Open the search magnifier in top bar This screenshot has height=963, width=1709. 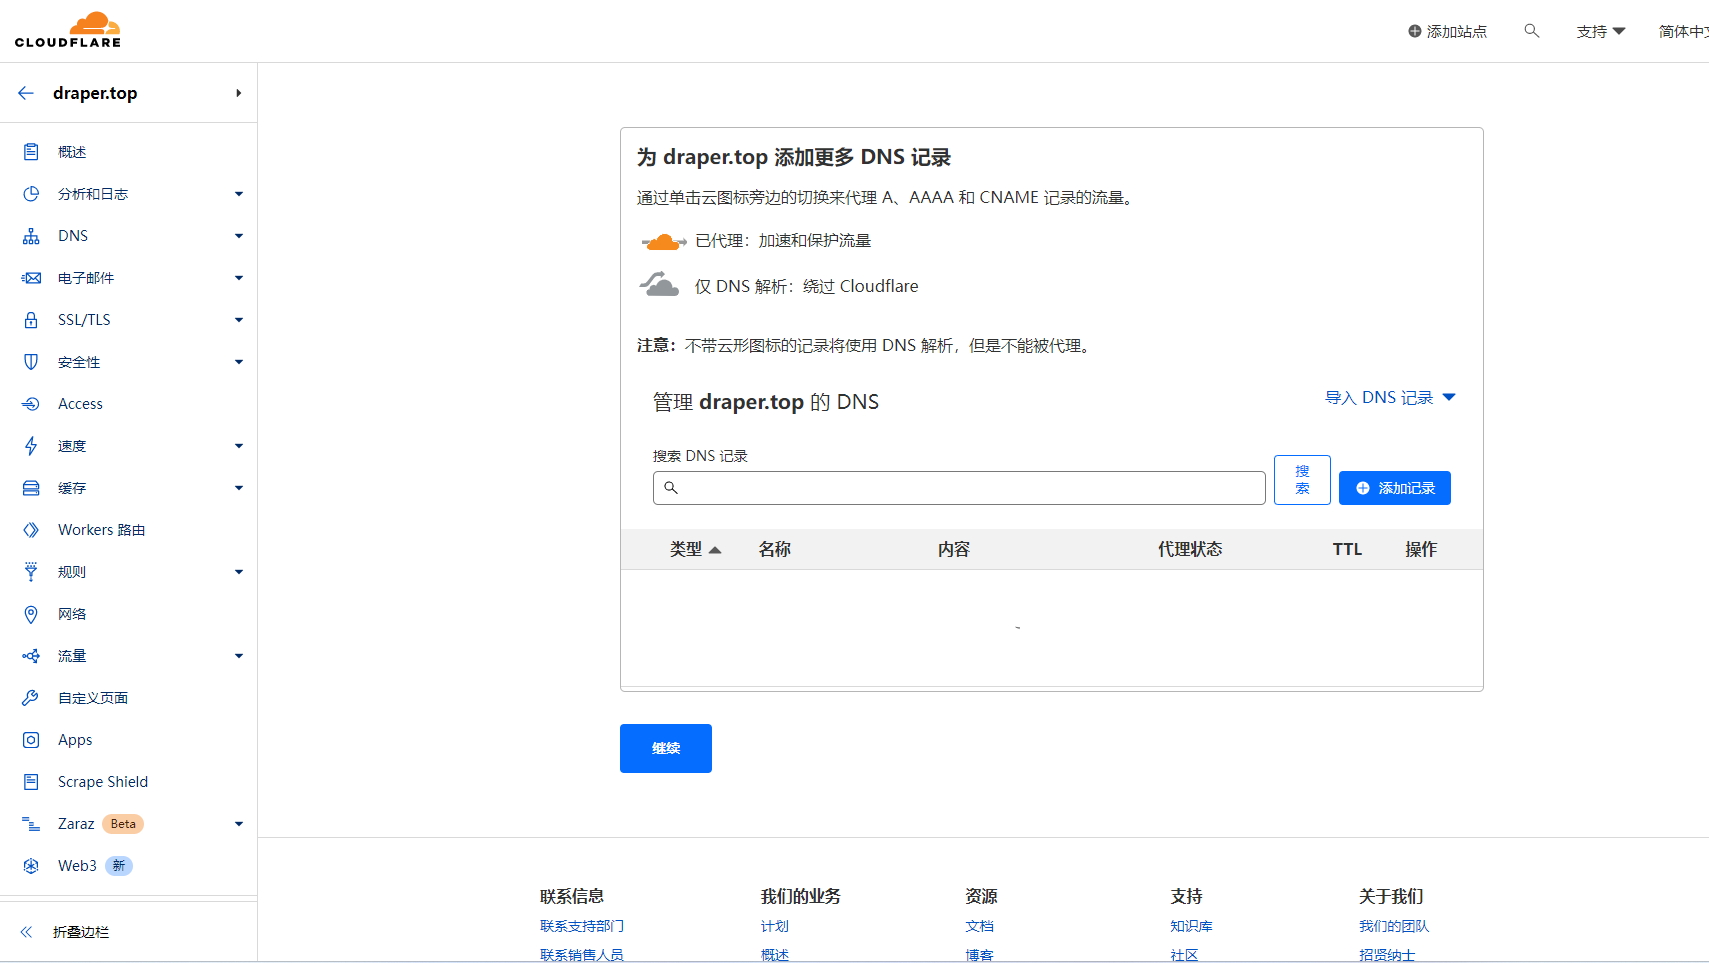click(x=1531, y=31)
